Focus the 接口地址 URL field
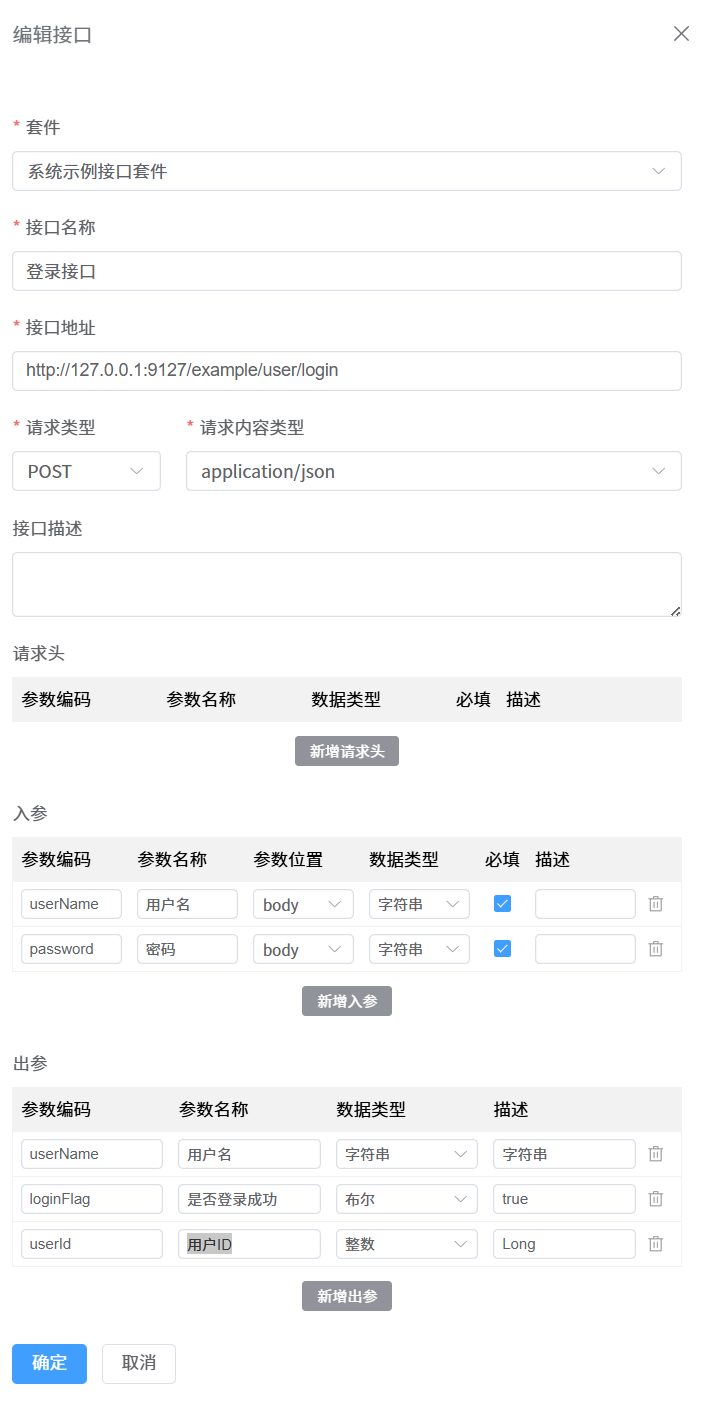The image size is (704, 1423). click(347, 371)
